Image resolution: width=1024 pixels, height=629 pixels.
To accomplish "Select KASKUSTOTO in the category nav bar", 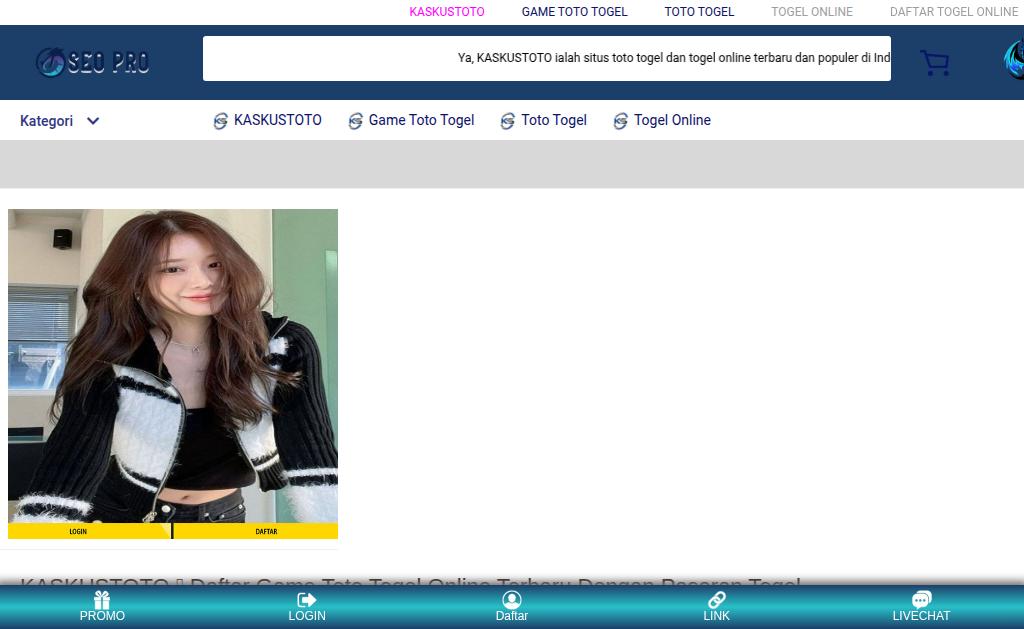I will pos(278,120).
